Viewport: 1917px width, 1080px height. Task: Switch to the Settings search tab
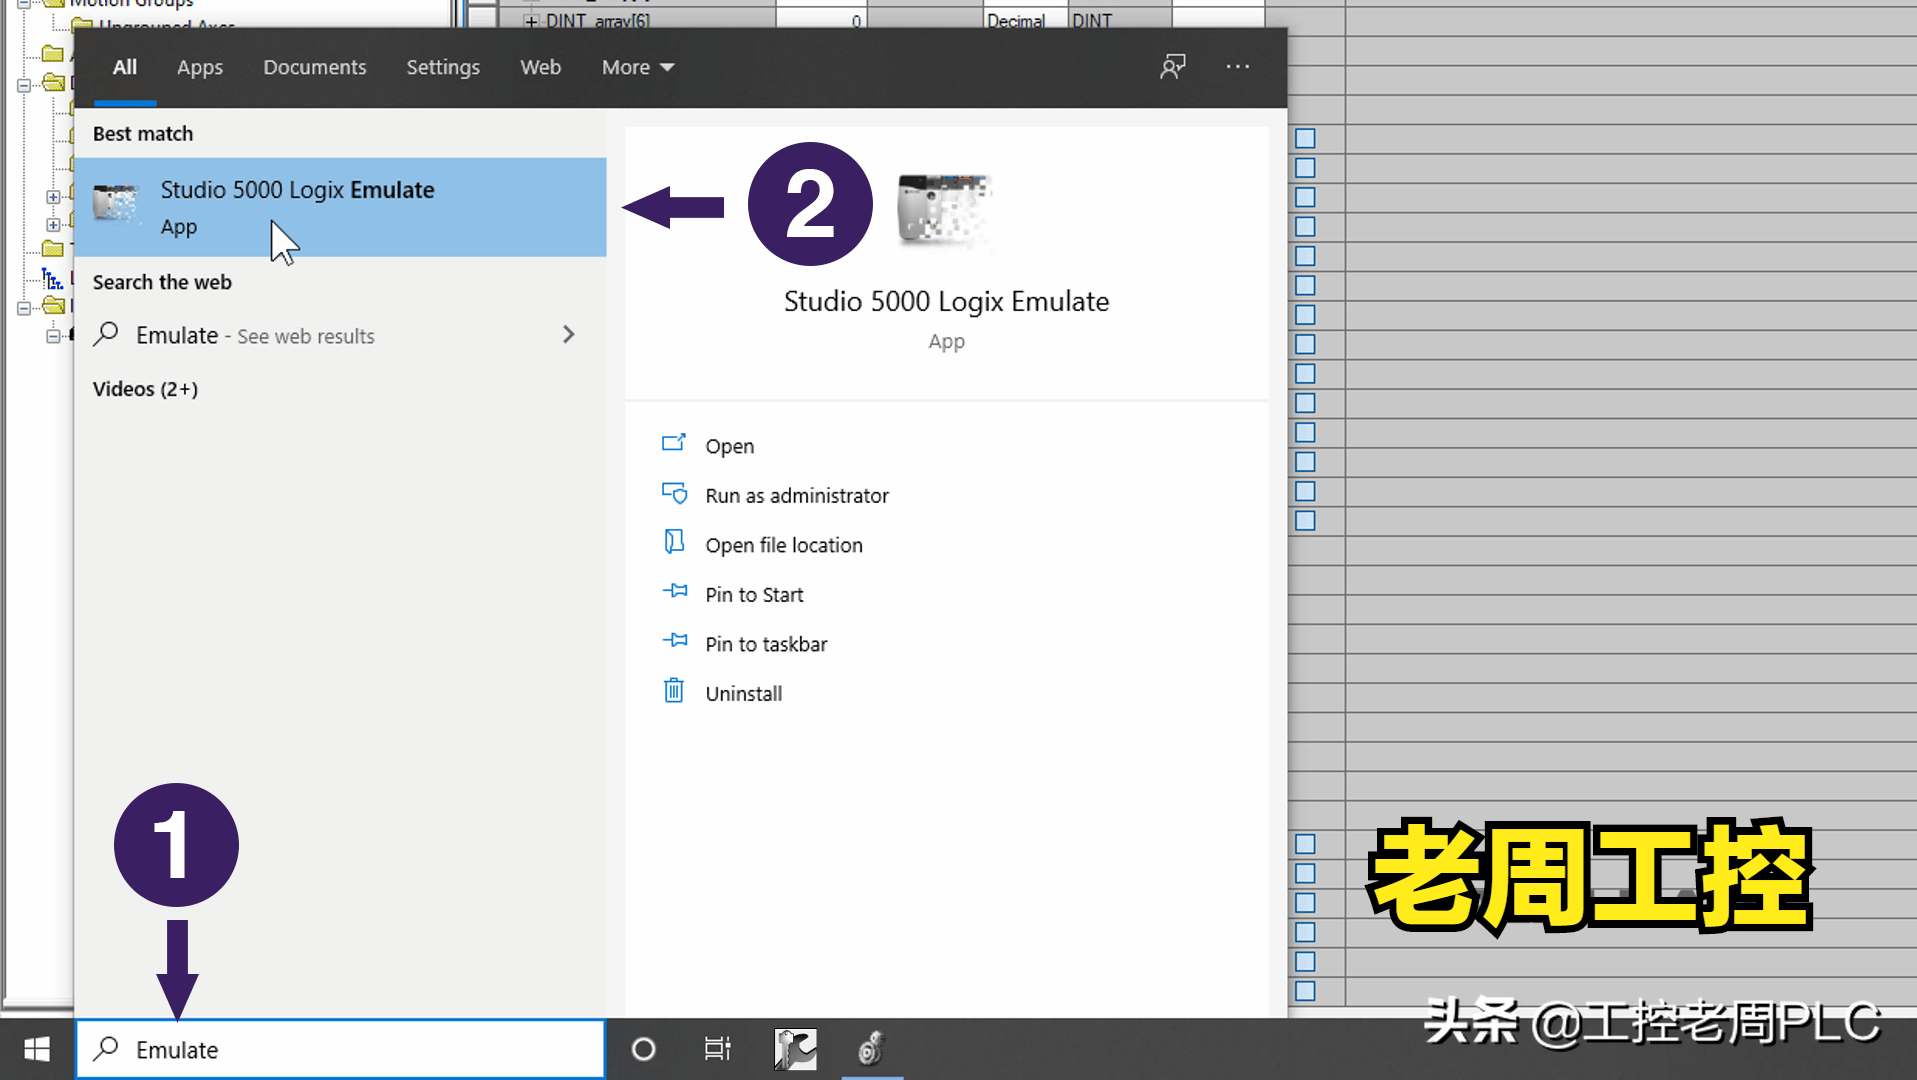coord(443,67)
